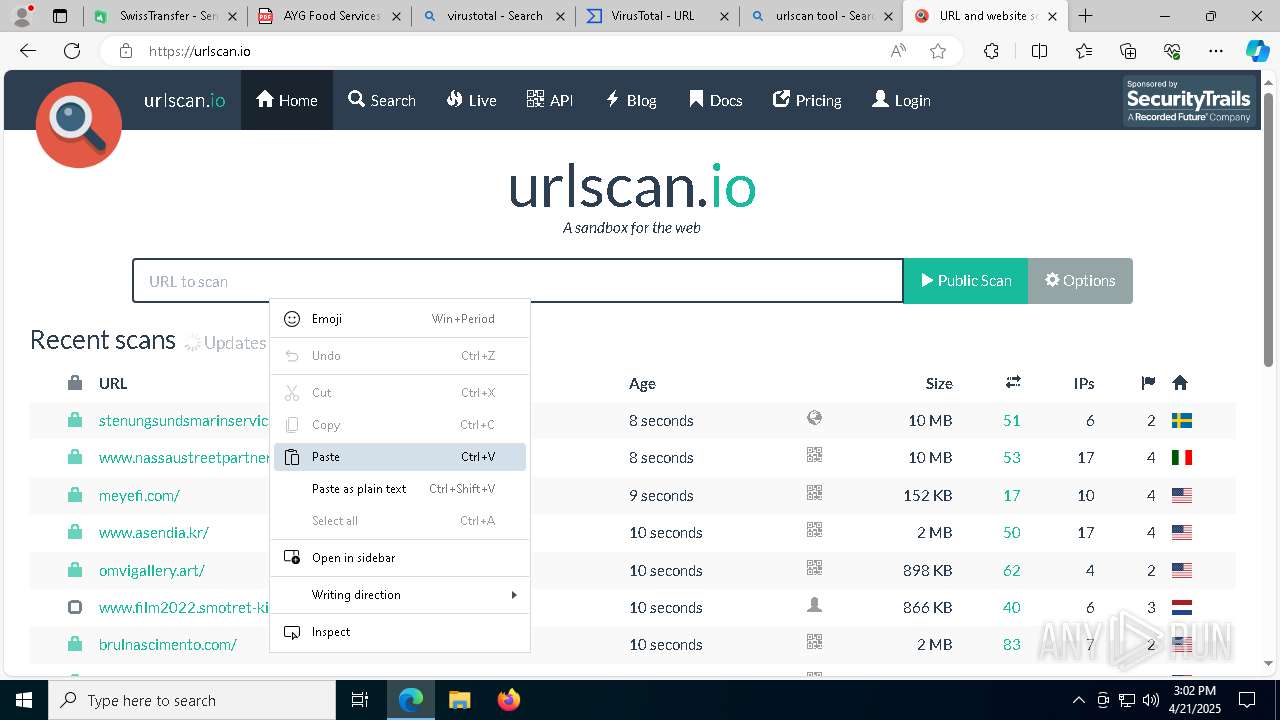The width and height of the screenshot is (1280, 720).
Task: Choose Paste as plain text
Action: [400, 489]
